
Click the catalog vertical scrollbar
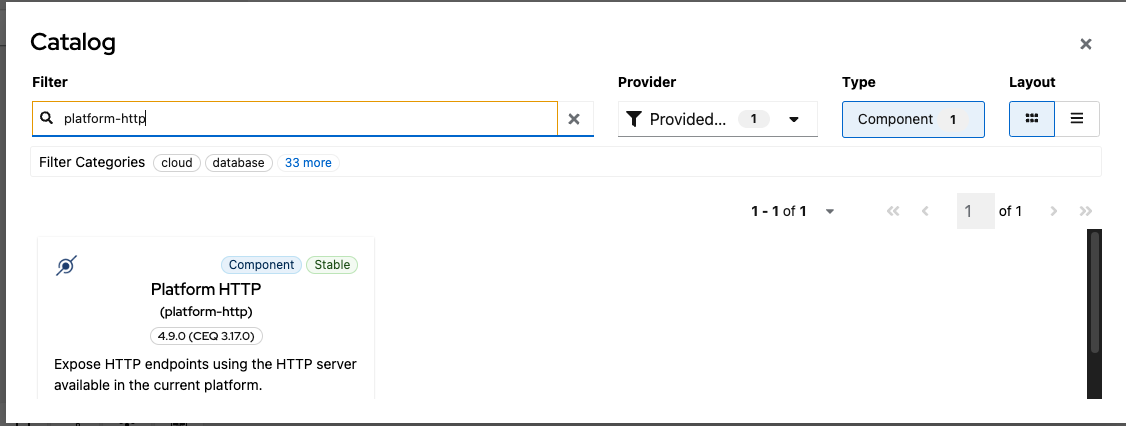pyautogui.click(x=1095, y=290)
